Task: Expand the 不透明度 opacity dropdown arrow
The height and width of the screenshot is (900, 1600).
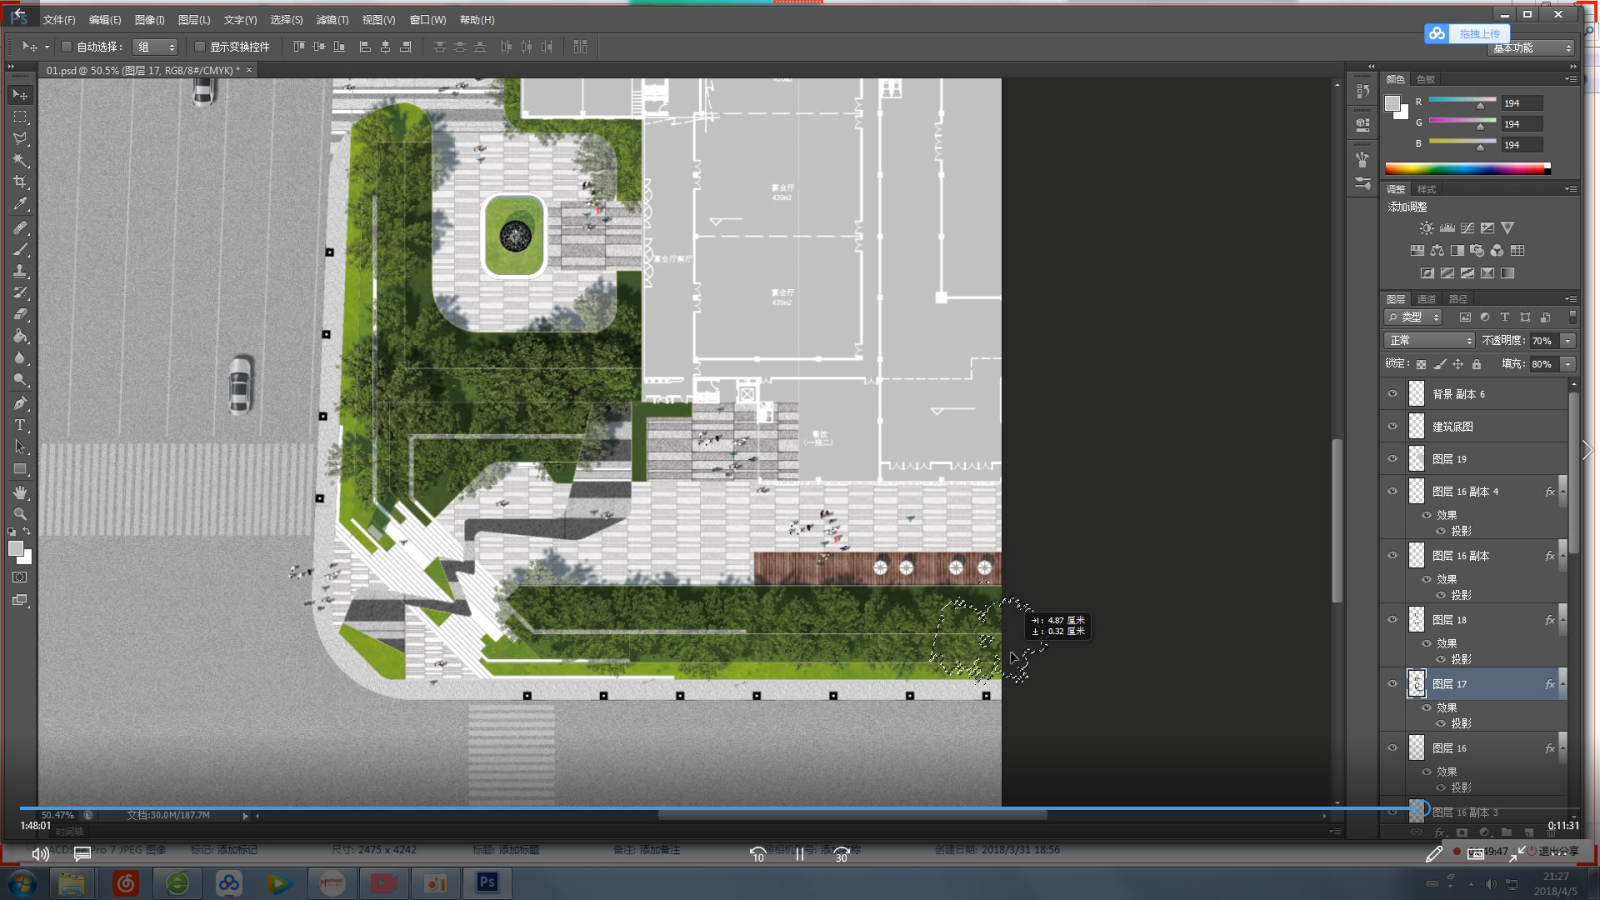Action: click(1568, 341)
